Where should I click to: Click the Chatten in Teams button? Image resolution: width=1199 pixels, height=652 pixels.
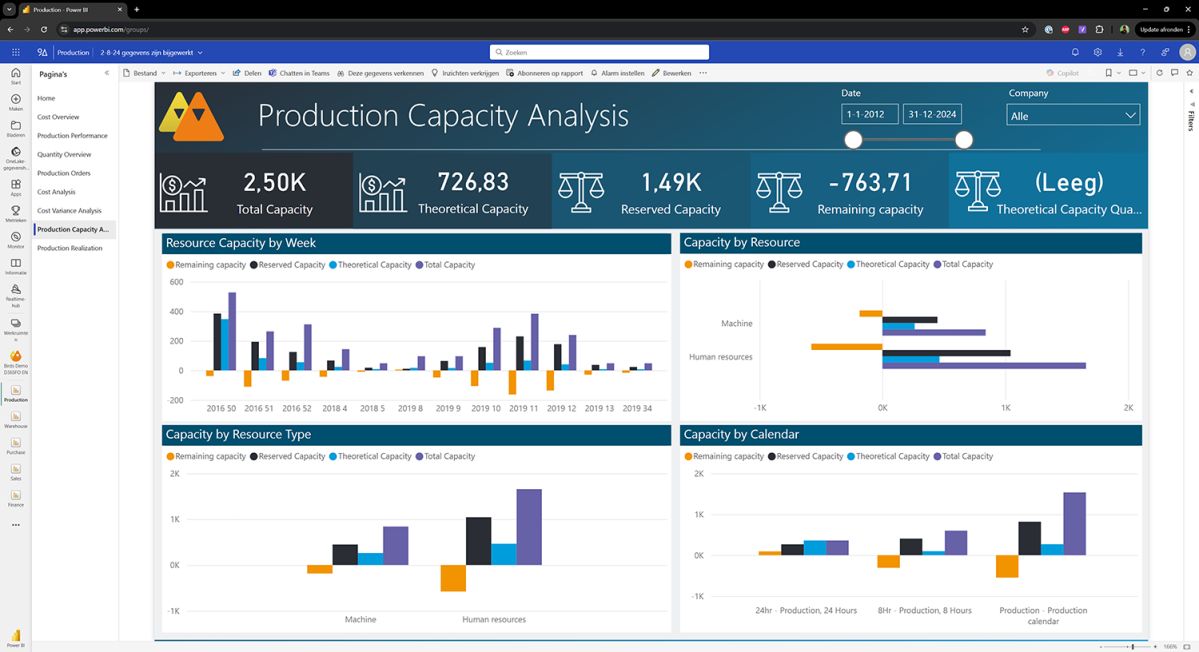[x=300, y=73]
